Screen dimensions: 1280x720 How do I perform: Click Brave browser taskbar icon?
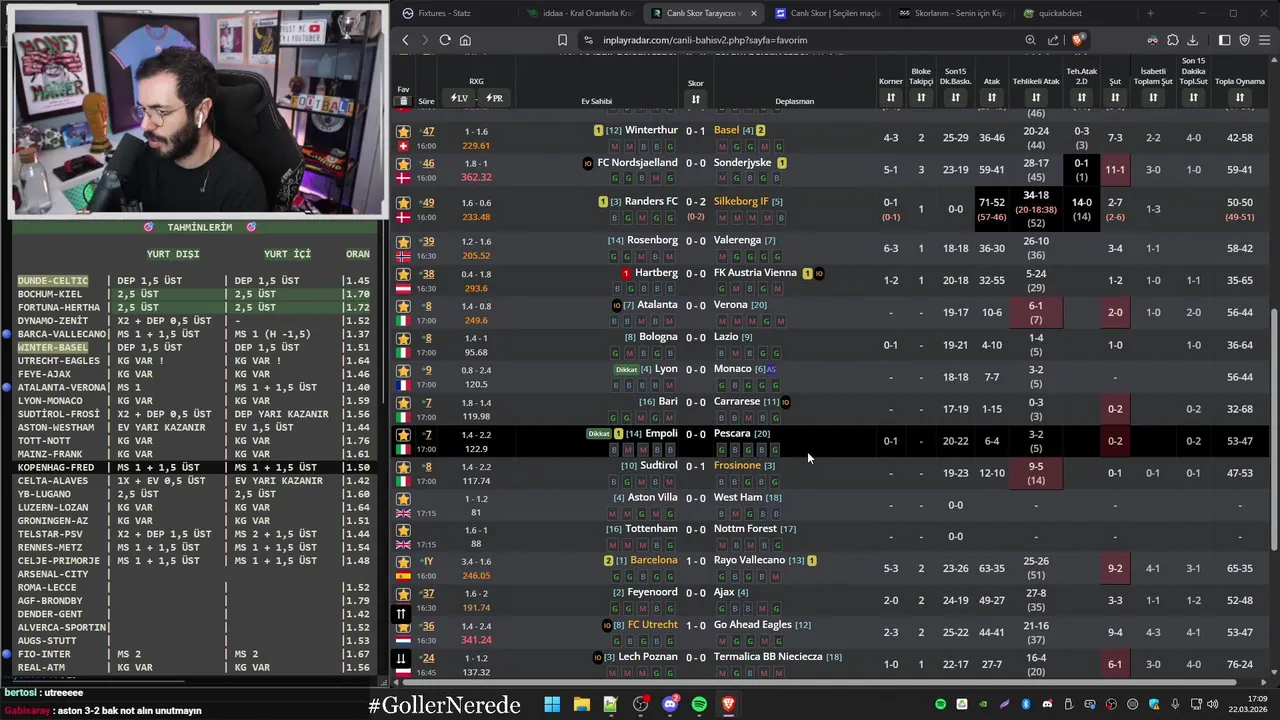click(x=728, y=704)
